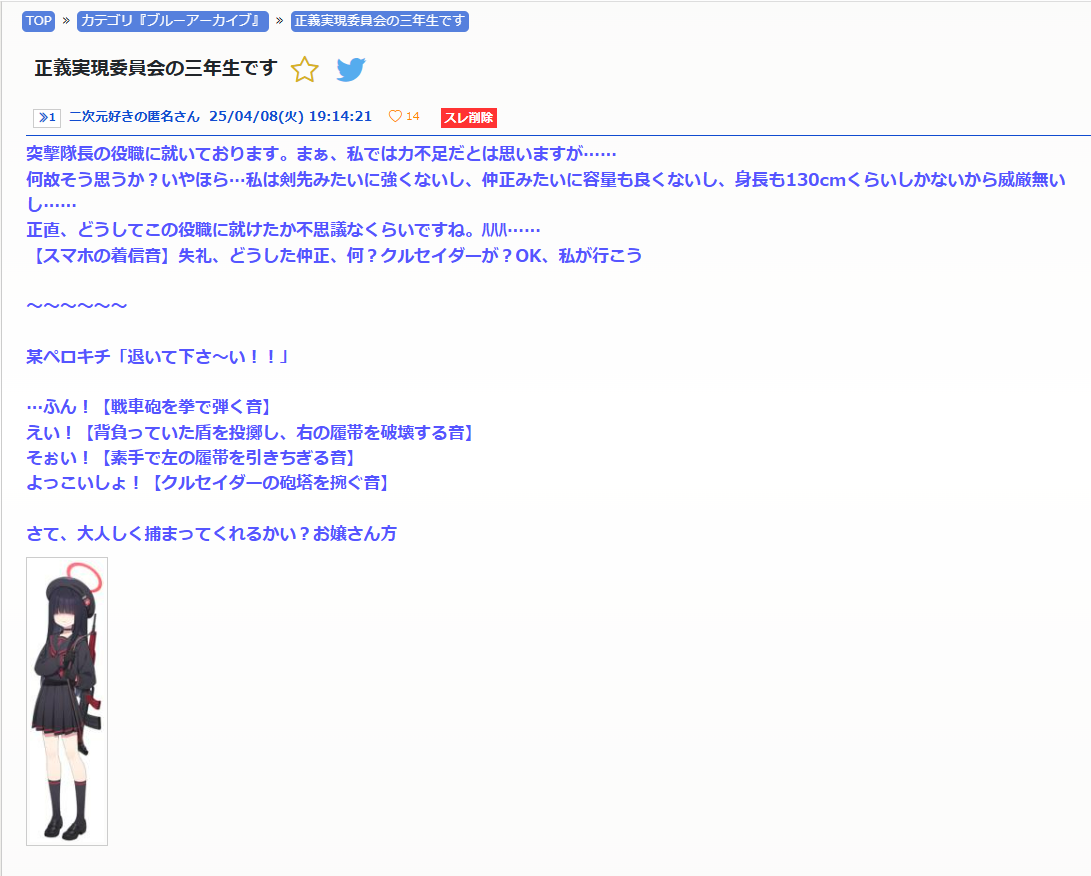Screen dimensions: 1091x876
Task: Open the カテゴリ『ブルーアーカイブ』 breadcrumb
Action: pos(173,21)
